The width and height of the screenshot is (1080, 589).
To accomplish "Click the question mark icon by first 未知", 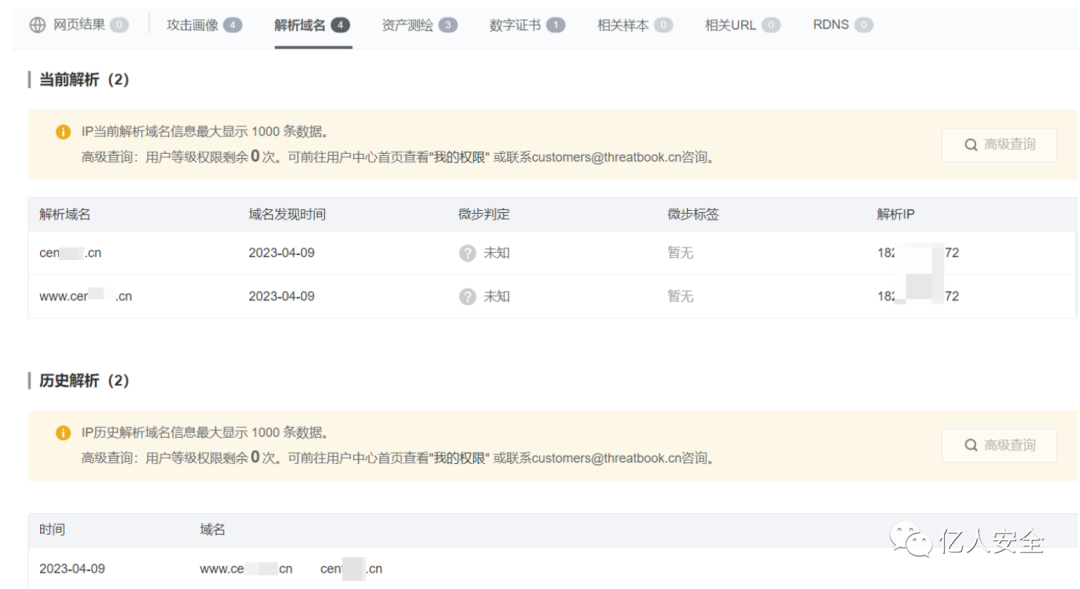I will click(x=466, y=252).
